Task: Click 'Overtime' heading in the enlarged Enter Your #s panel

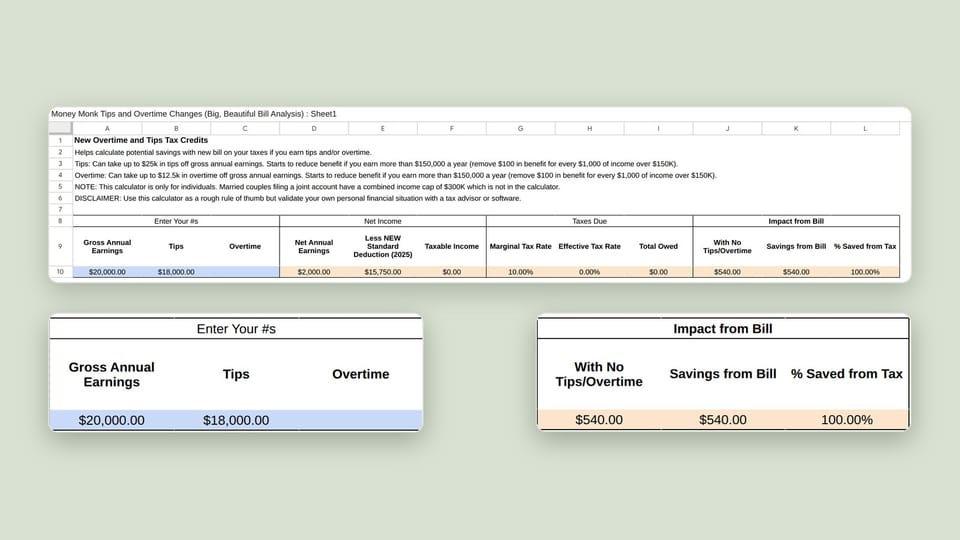Action: click(361, 374)
